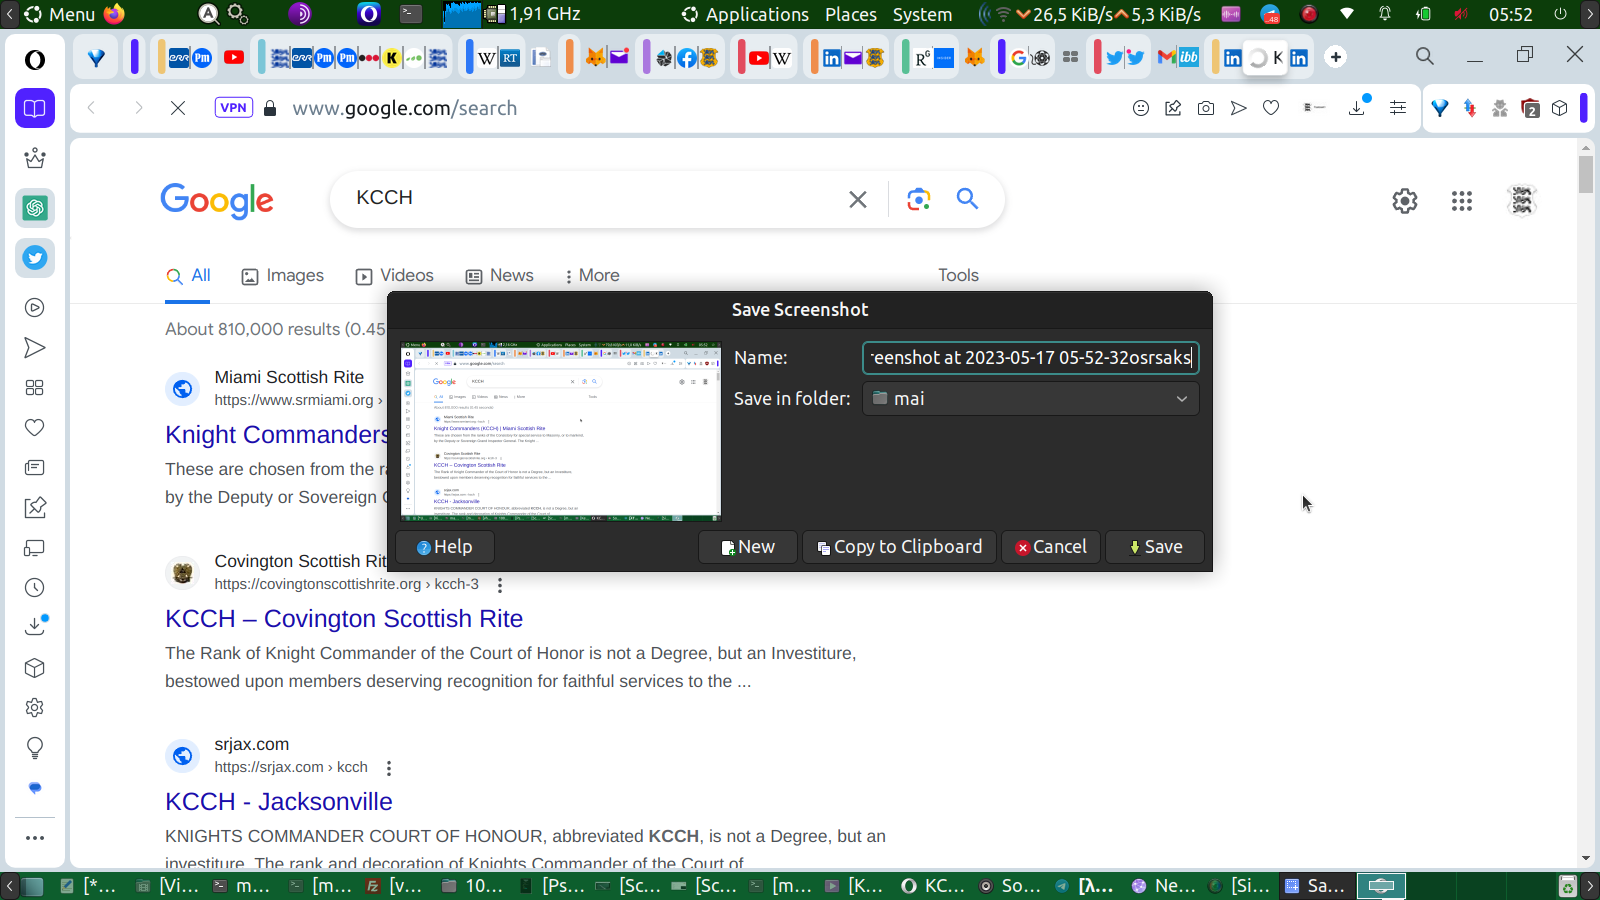Click New to take another screenshot

point(748,547)
